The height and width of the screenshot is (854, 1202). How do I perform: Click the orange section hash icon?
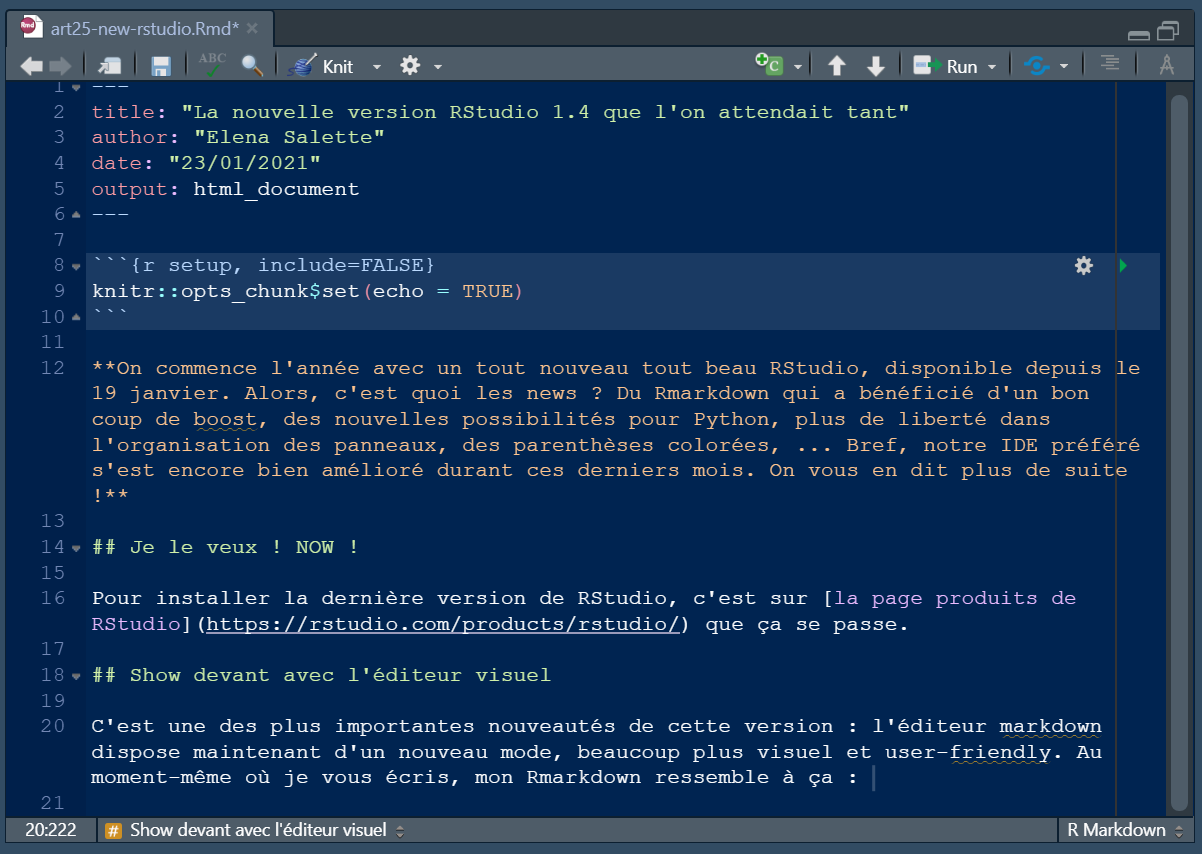[114, 830]
